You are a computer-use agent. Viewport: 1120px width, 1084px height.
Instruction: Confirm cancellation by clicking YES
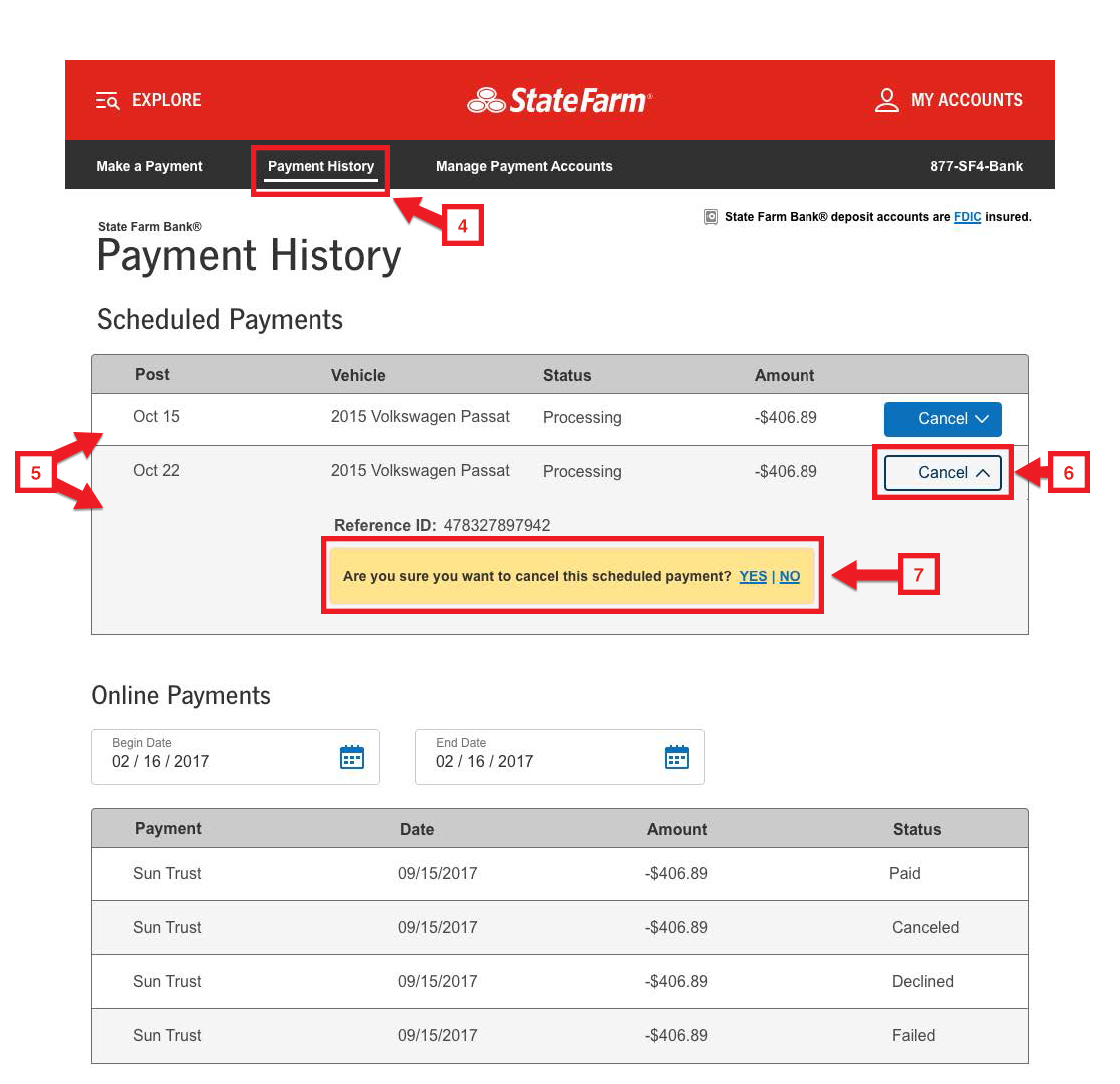tap(753, 576)
